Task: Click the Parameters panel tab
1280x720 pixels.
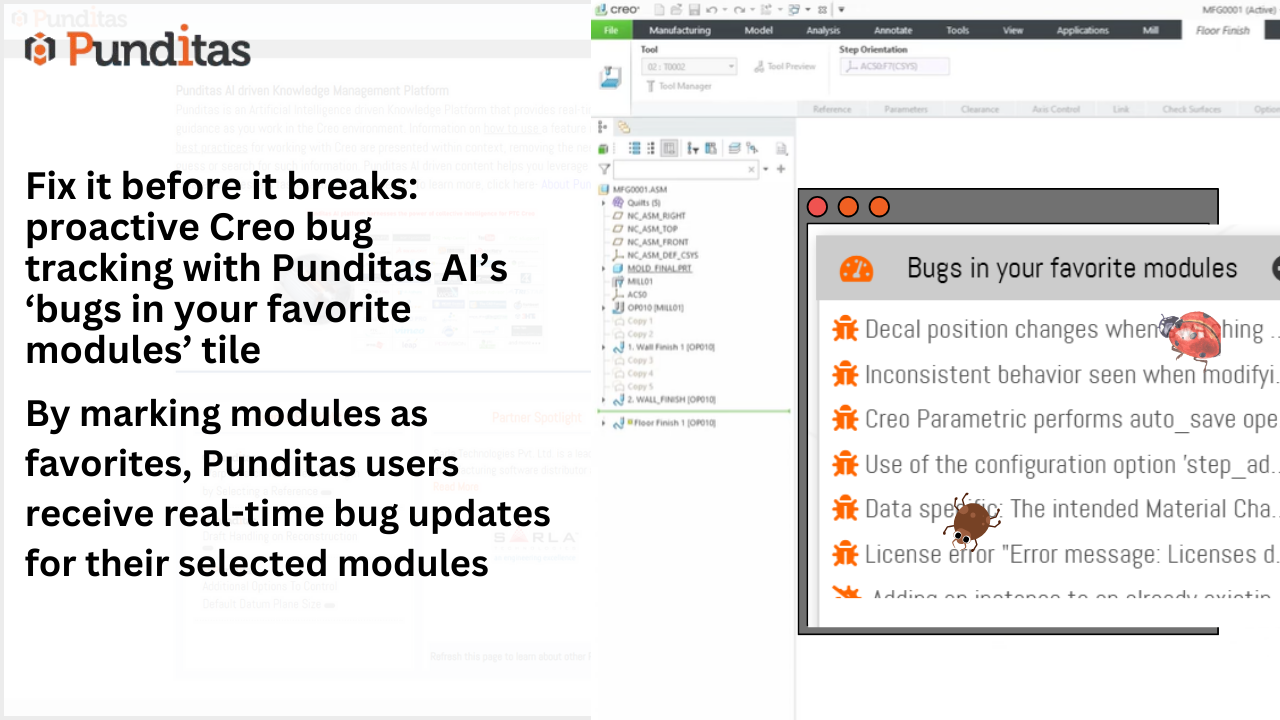Action: [905, 108]
